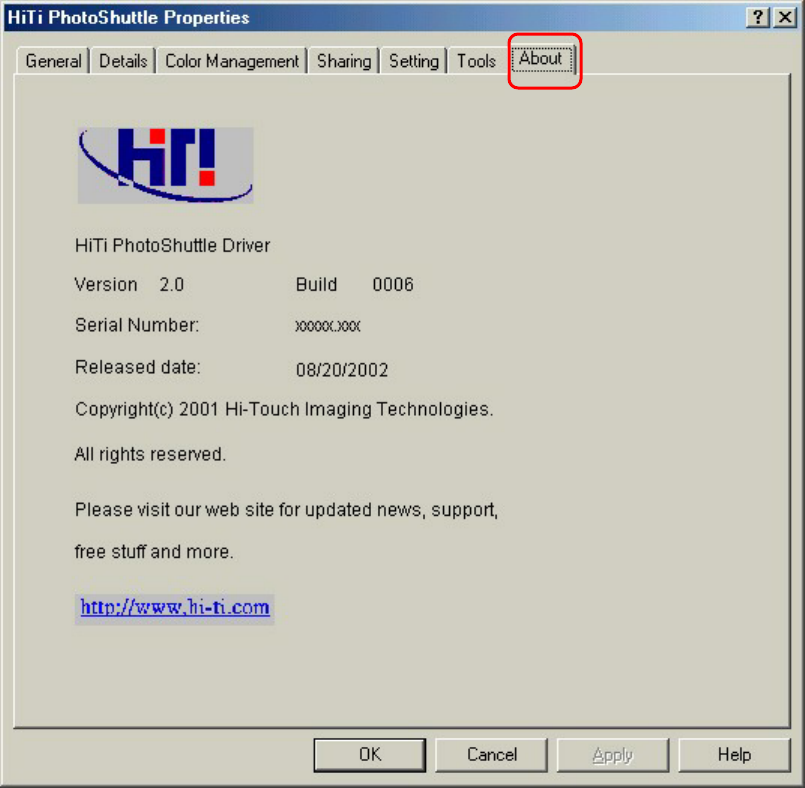Click the 'HiTi PhotoShuttle Driver' text
805x788 pixels.
[172, 245]
